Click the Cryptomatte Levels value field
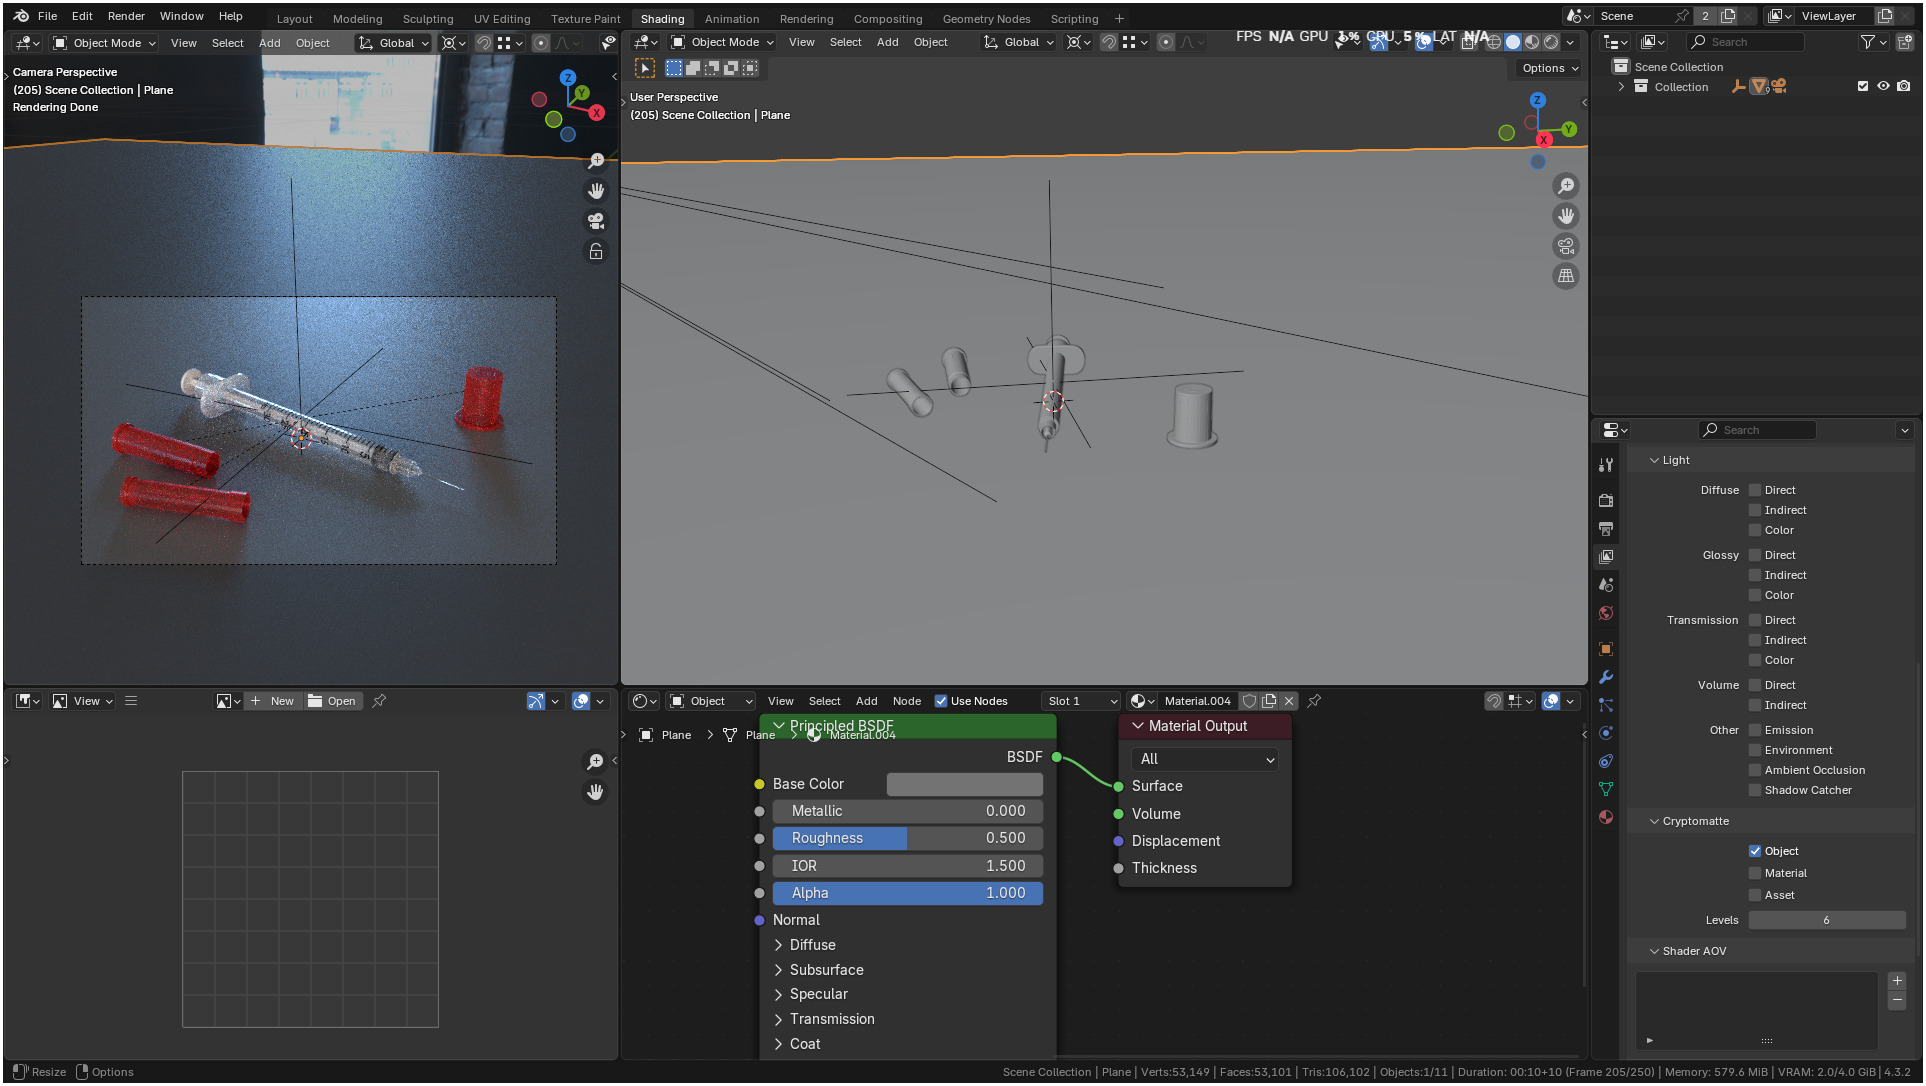The height and width of the screenshot is (1086, 1926). pos(1826,920)
